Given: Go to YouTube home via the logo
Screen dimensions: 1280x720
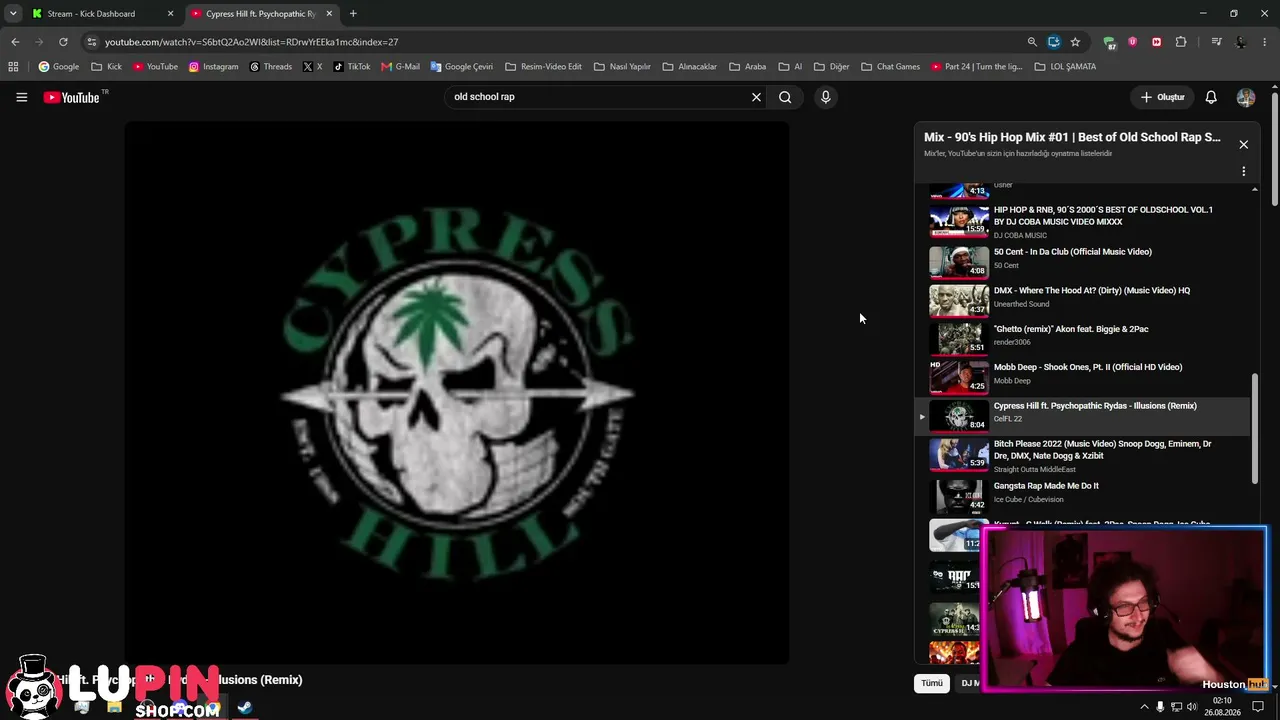Looking at the screenshot, I should [x=72, y=97].
